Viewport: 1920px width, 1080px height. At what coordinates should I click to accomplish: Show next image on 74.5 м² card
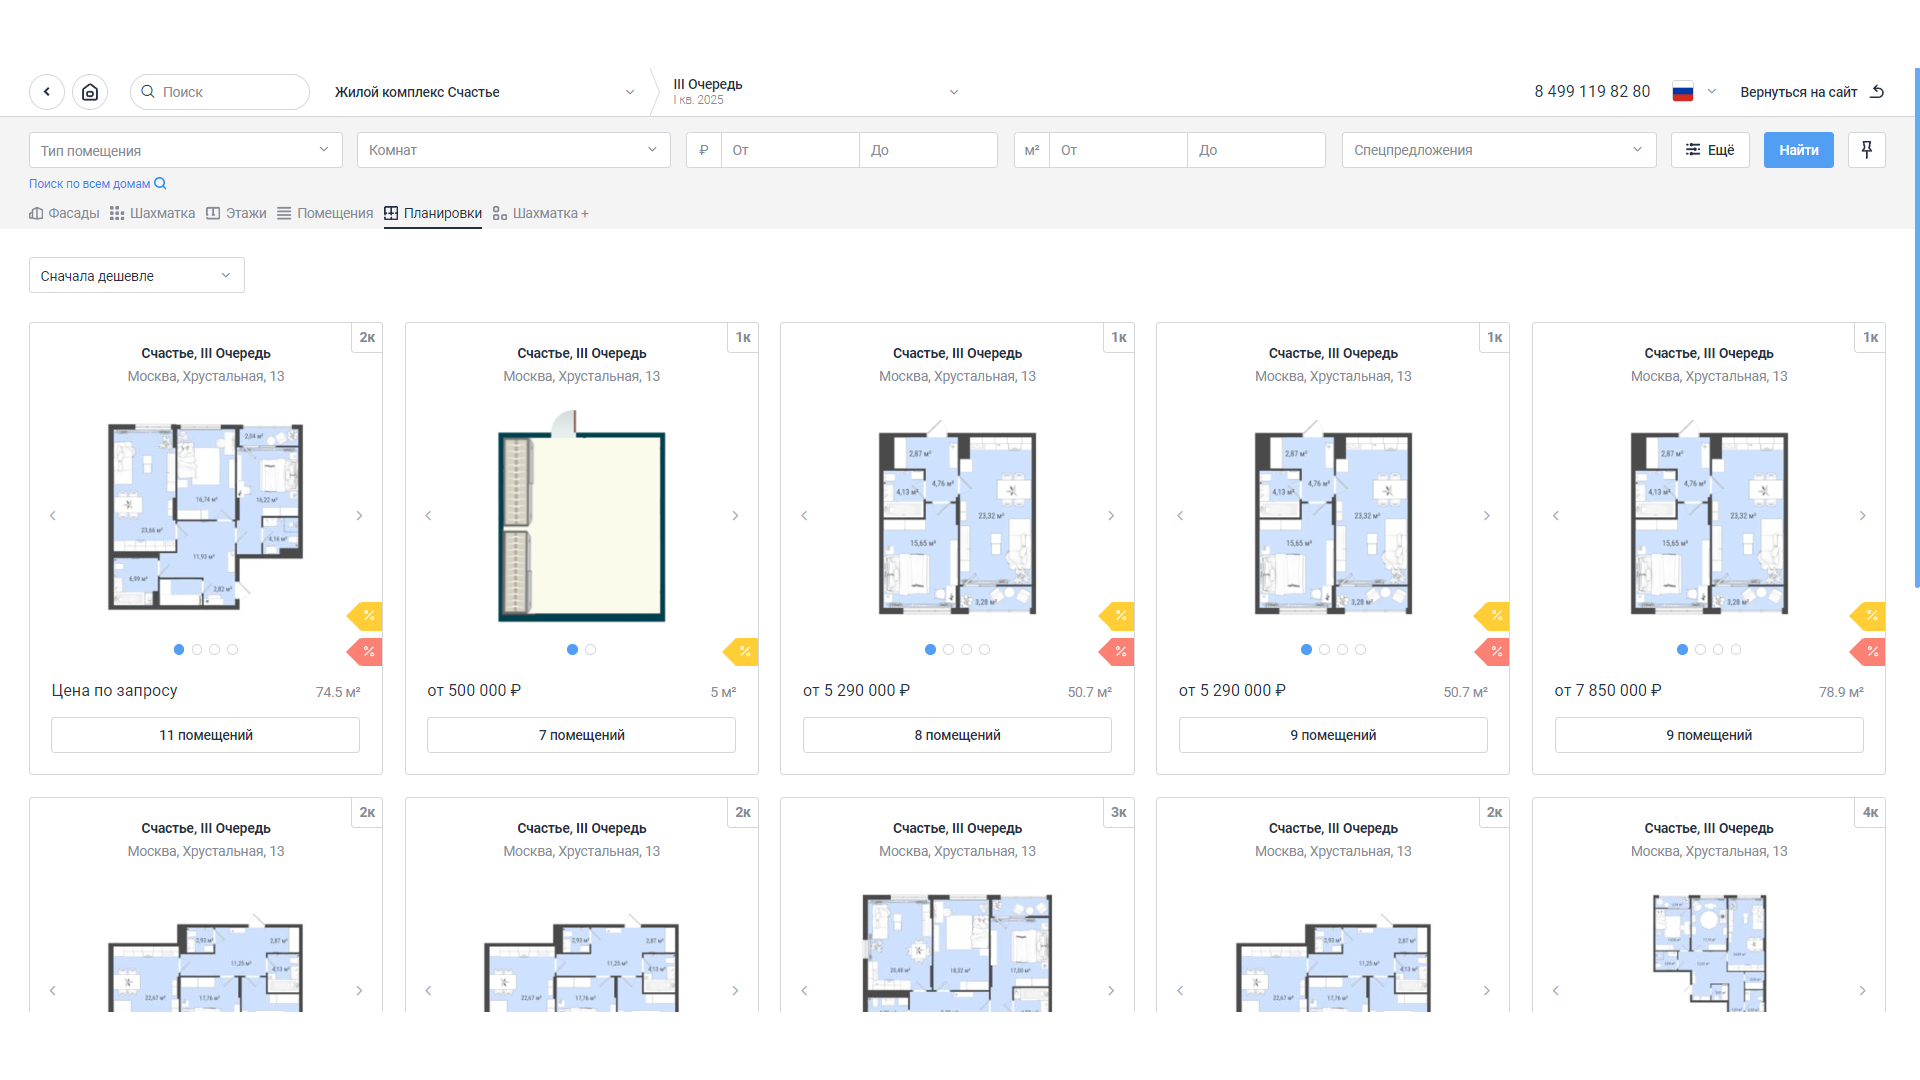point(359,516)
